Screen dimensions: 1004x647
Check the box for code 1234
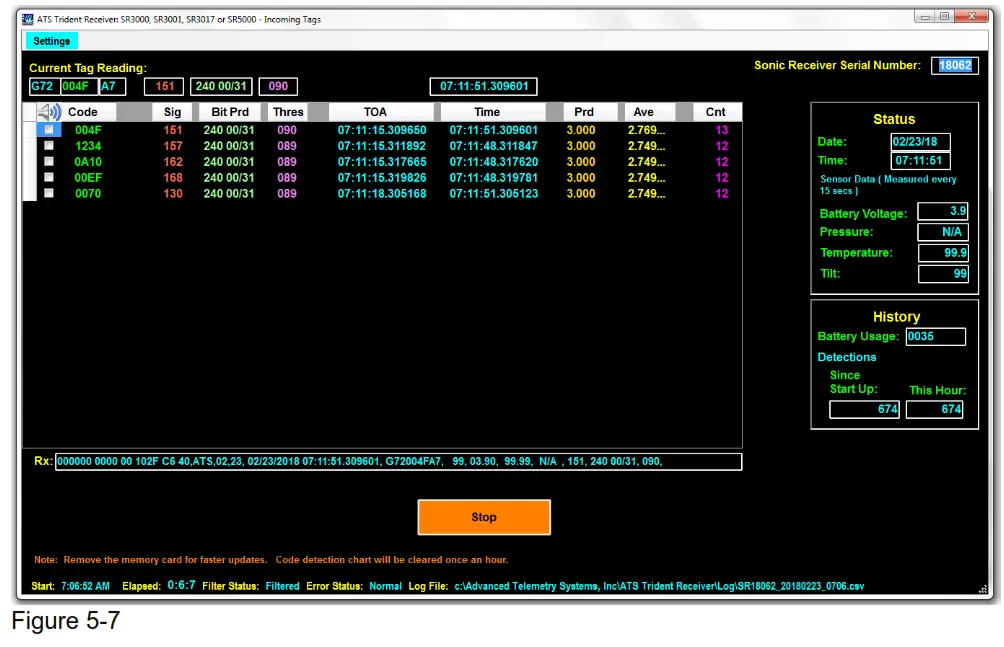tap(49, 146)
